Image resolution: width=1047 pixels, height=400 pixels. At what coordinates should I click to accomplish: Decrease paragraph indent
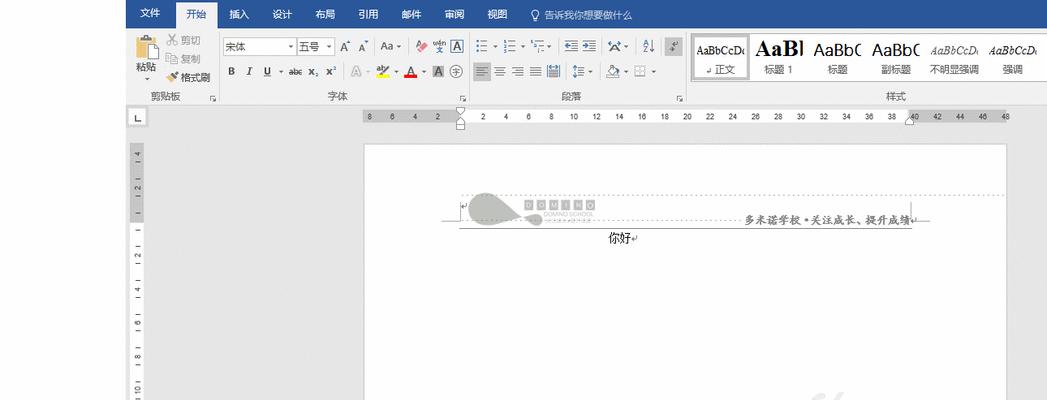[571, 47]
